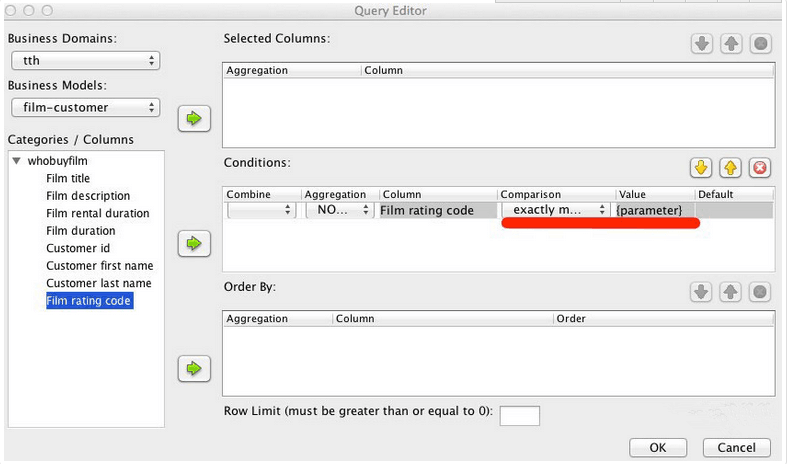787x464 pixels.
Task: Click the Row Limit input field
Action: [x=519, y=416]
